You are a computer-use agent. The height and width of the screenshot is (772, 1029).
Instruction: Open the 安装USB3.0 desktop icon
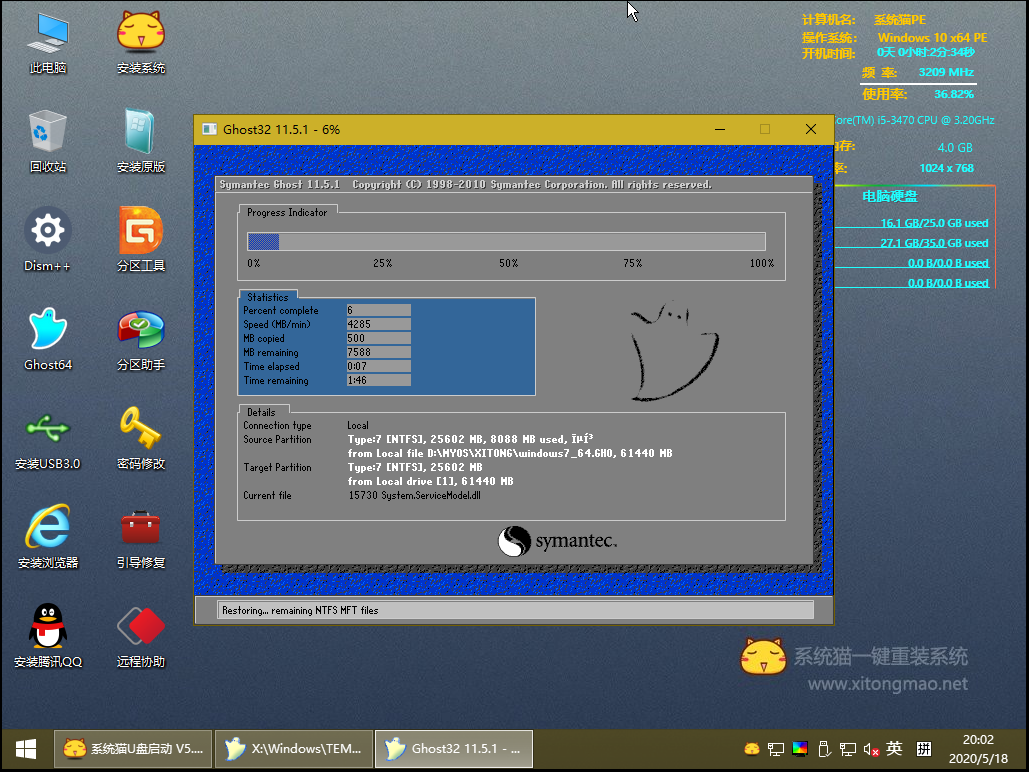(x=47, y=439)
